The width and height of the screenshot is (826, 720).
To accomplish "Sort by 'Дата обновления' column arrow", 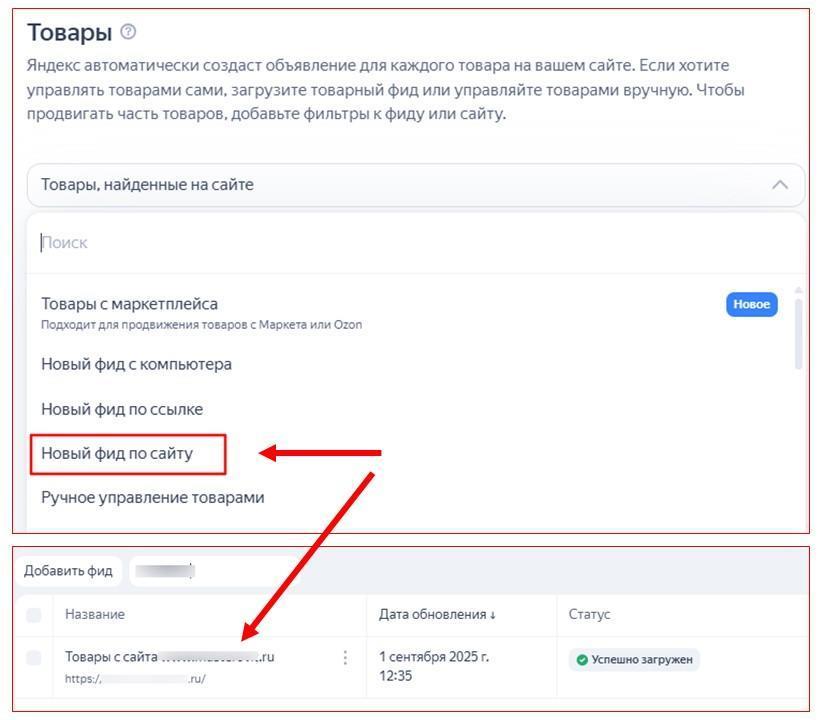I will (x=492, y=615).
